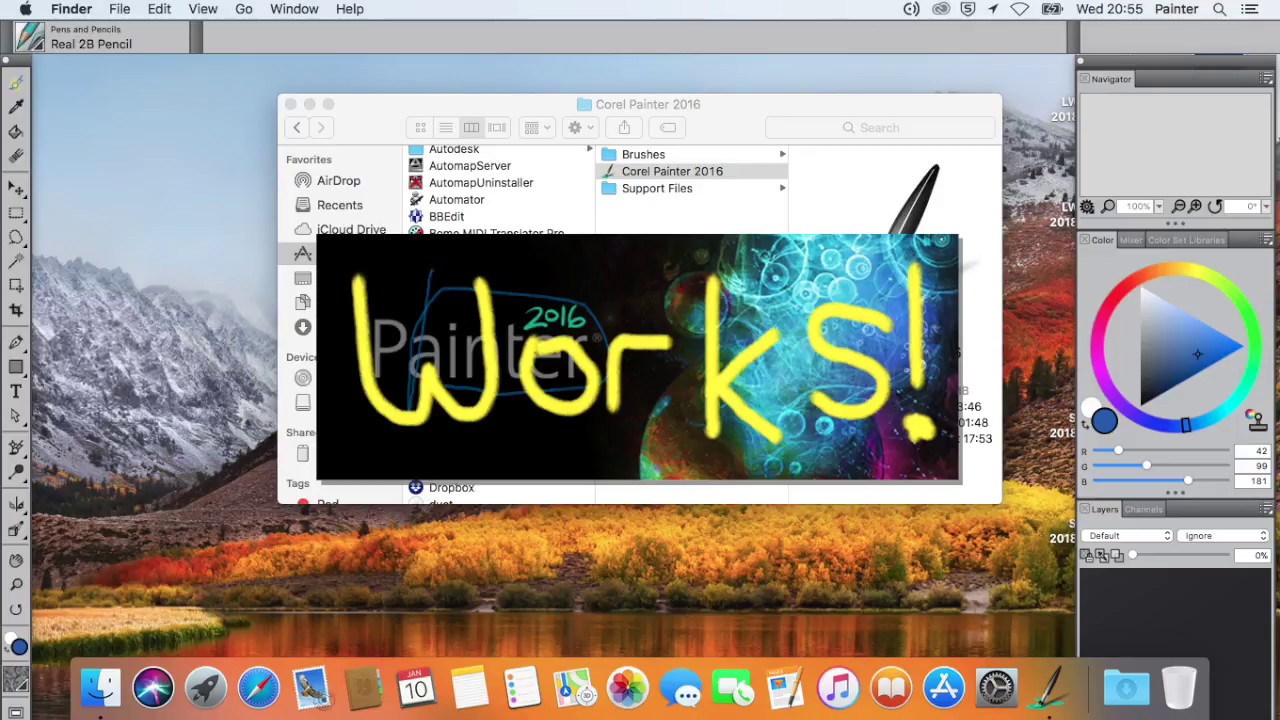Go back in Finder window
The width and height of the screenshot is (1280, 720).
tap(297, 127)
